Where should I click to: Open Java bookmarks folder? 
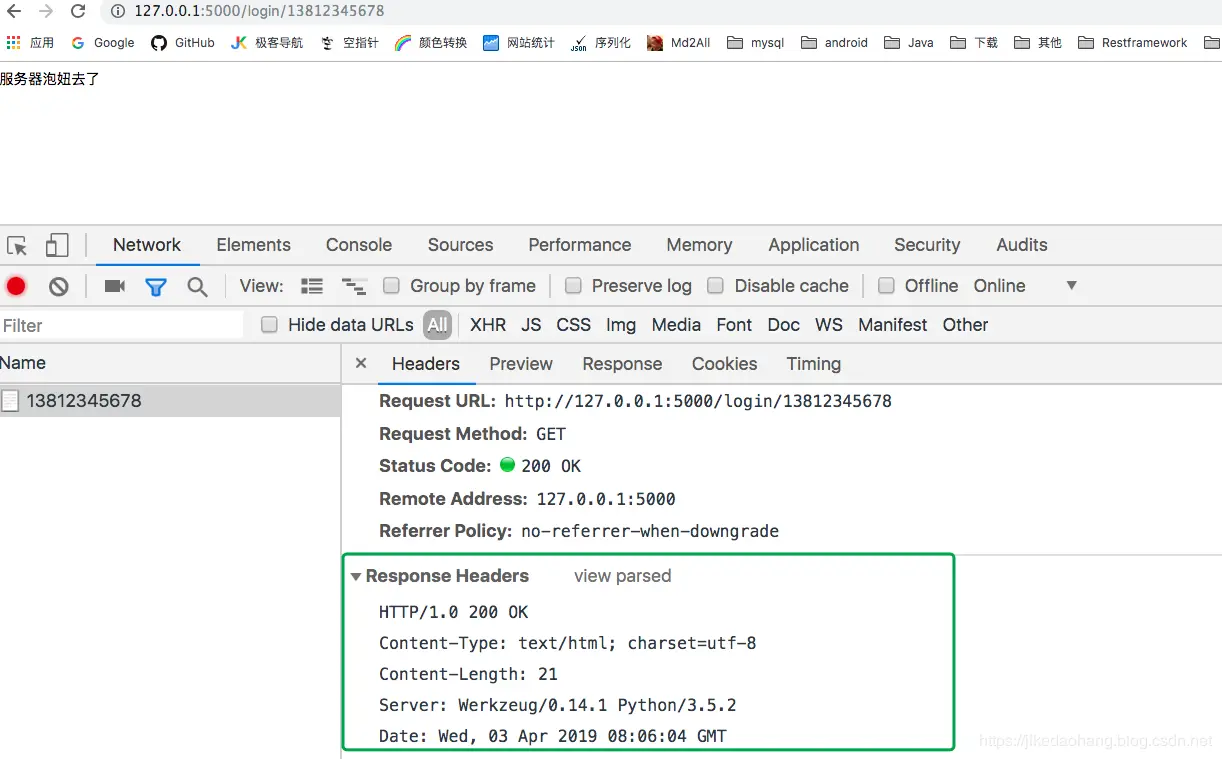click(909, 43)
